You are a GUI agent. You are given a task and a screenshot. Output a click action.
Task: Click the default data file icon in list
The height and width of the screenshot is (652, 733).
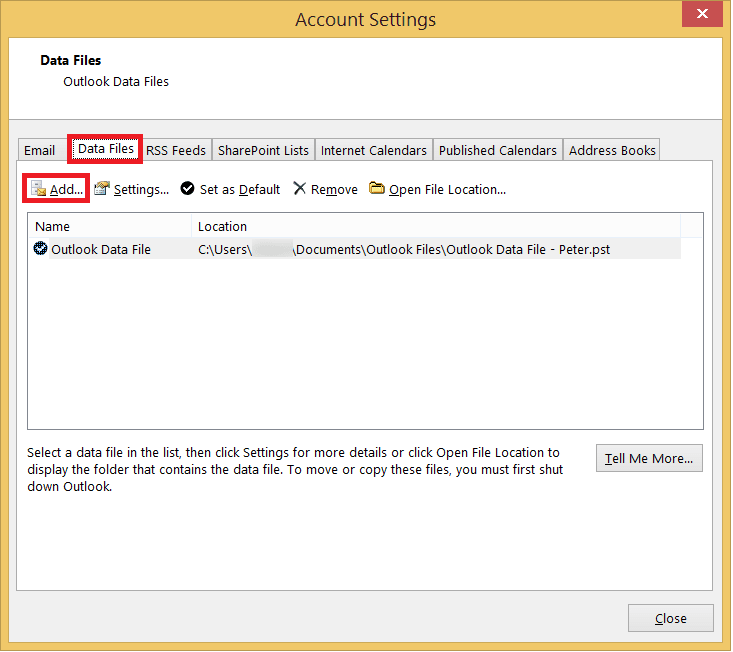(40, 249)
